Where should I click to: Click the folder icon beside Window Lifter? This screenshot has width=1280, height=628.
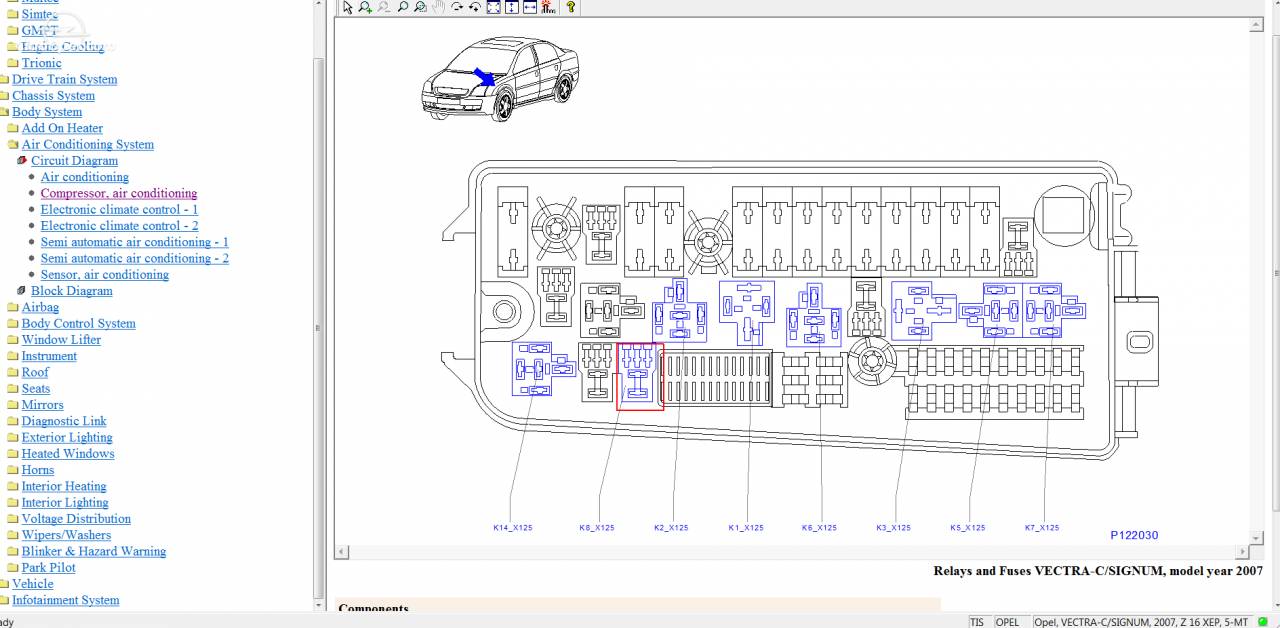[13, 340]
